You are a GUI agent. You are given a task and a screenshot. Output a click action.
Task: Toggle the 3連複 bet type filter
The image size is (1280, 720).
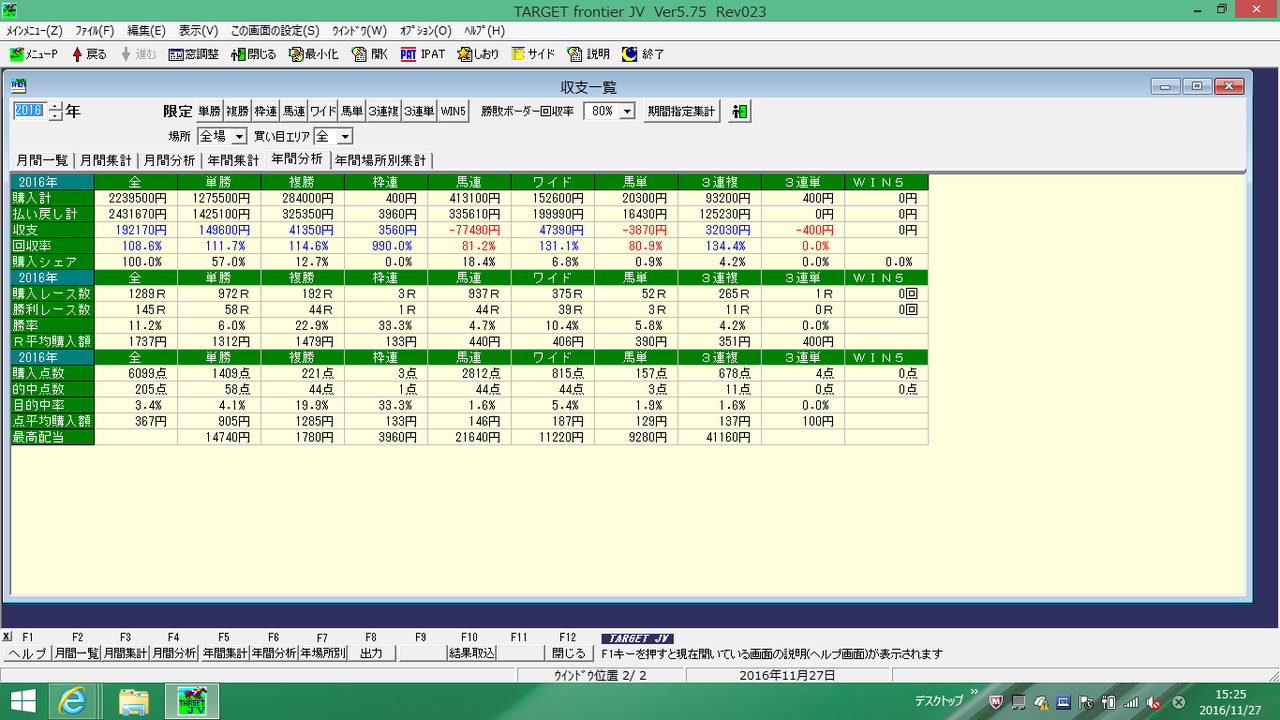tap(383, 112)
